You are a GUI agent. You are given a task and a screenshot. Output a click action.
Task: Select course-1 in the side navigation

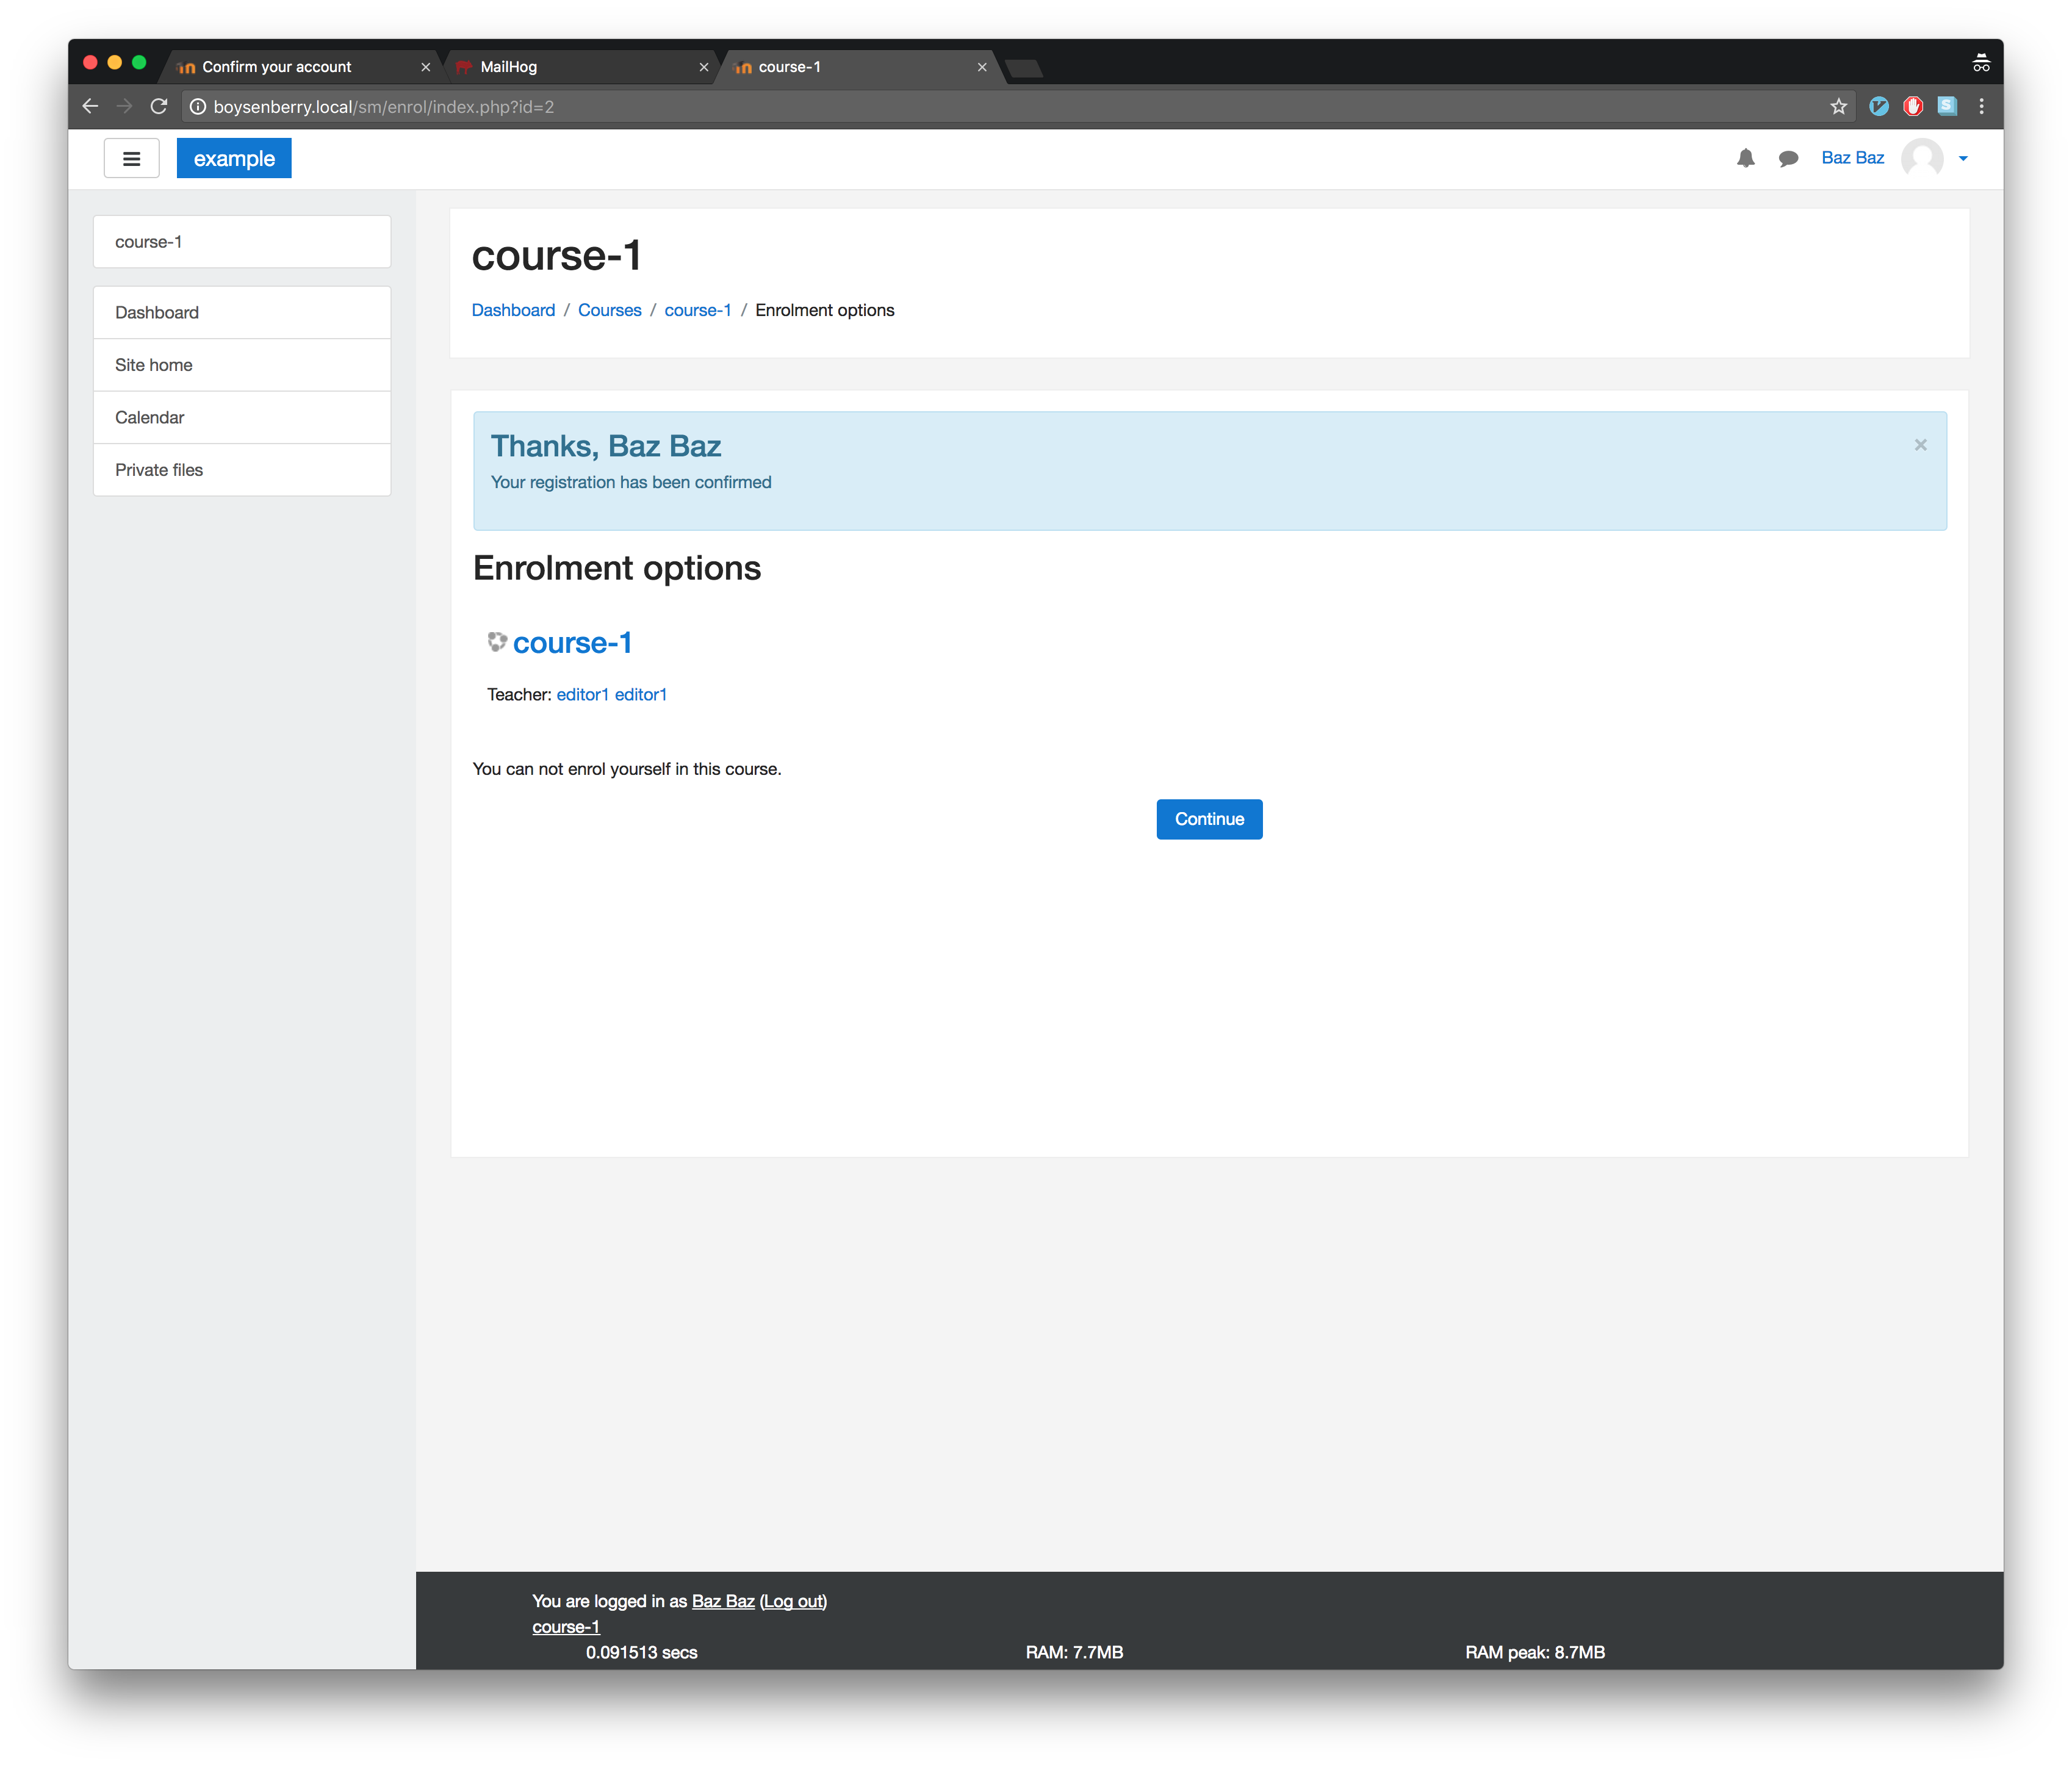(x=242, y=242)
